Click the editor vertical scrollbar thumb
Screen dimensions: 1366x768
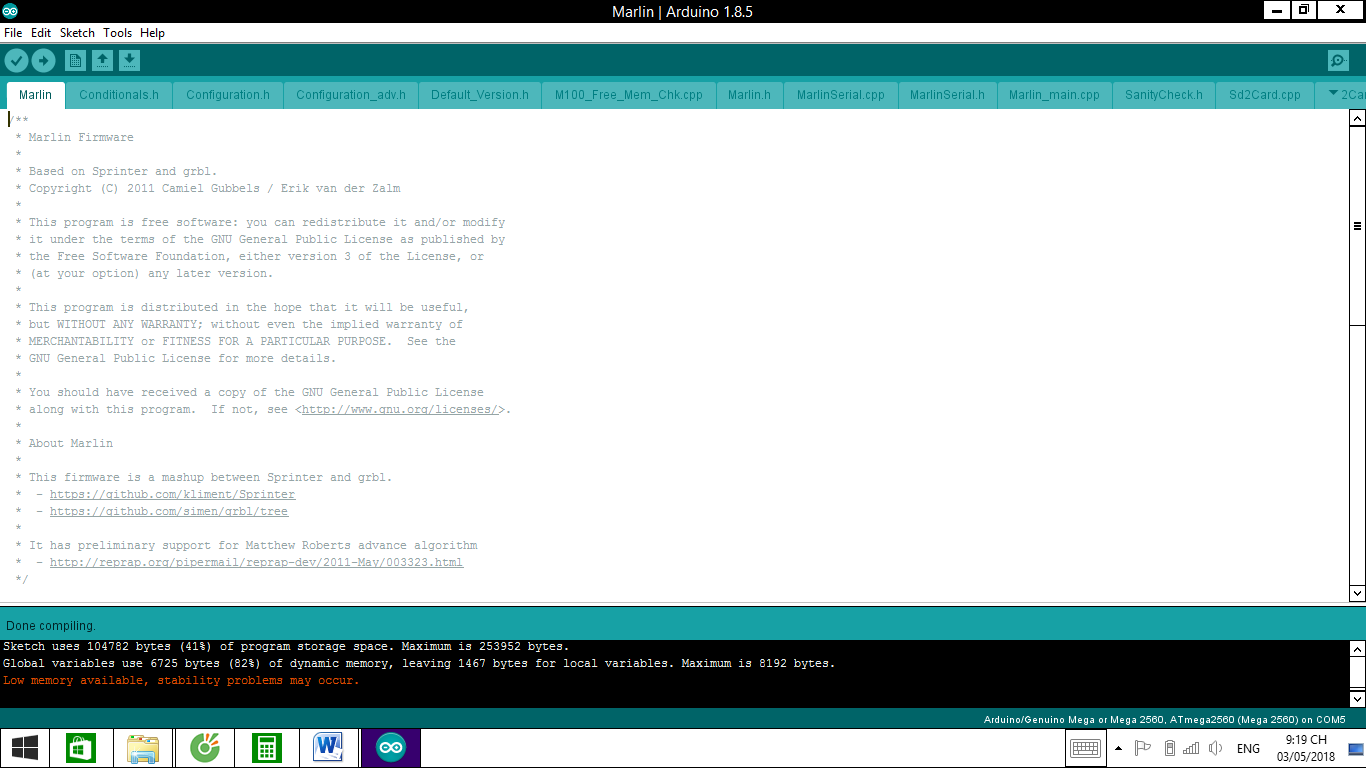[1357, 226]
